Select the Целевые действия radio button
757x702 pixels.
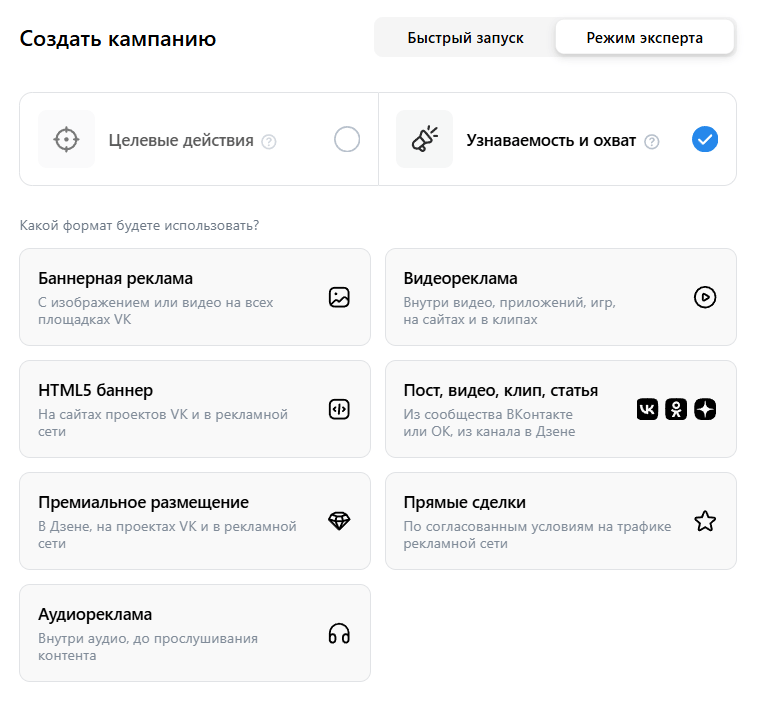[347, 140]
